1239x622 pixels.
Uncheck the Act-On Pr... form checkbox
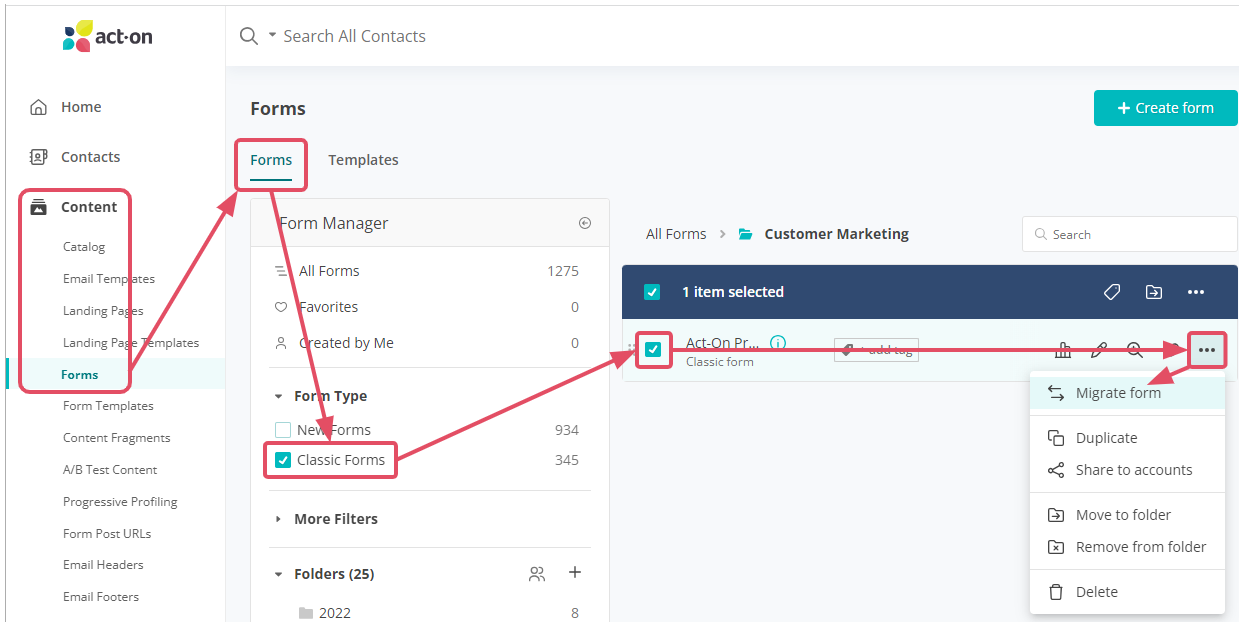[x=653, y=349]
